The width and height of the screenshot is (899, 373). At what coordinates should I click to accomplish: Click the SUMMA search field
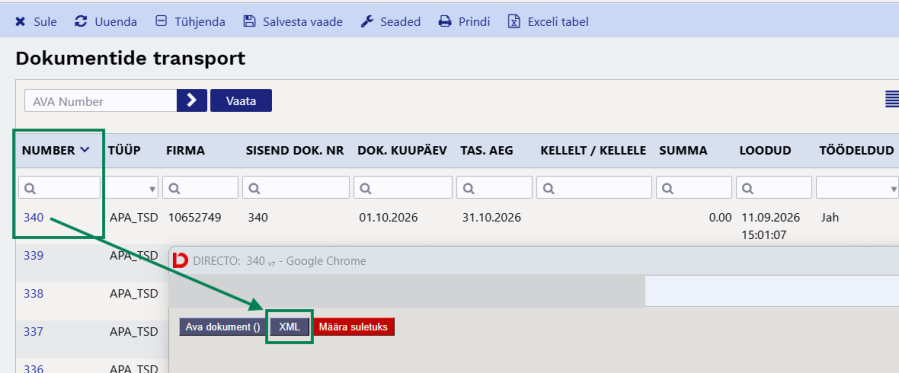tap(694, 188)
